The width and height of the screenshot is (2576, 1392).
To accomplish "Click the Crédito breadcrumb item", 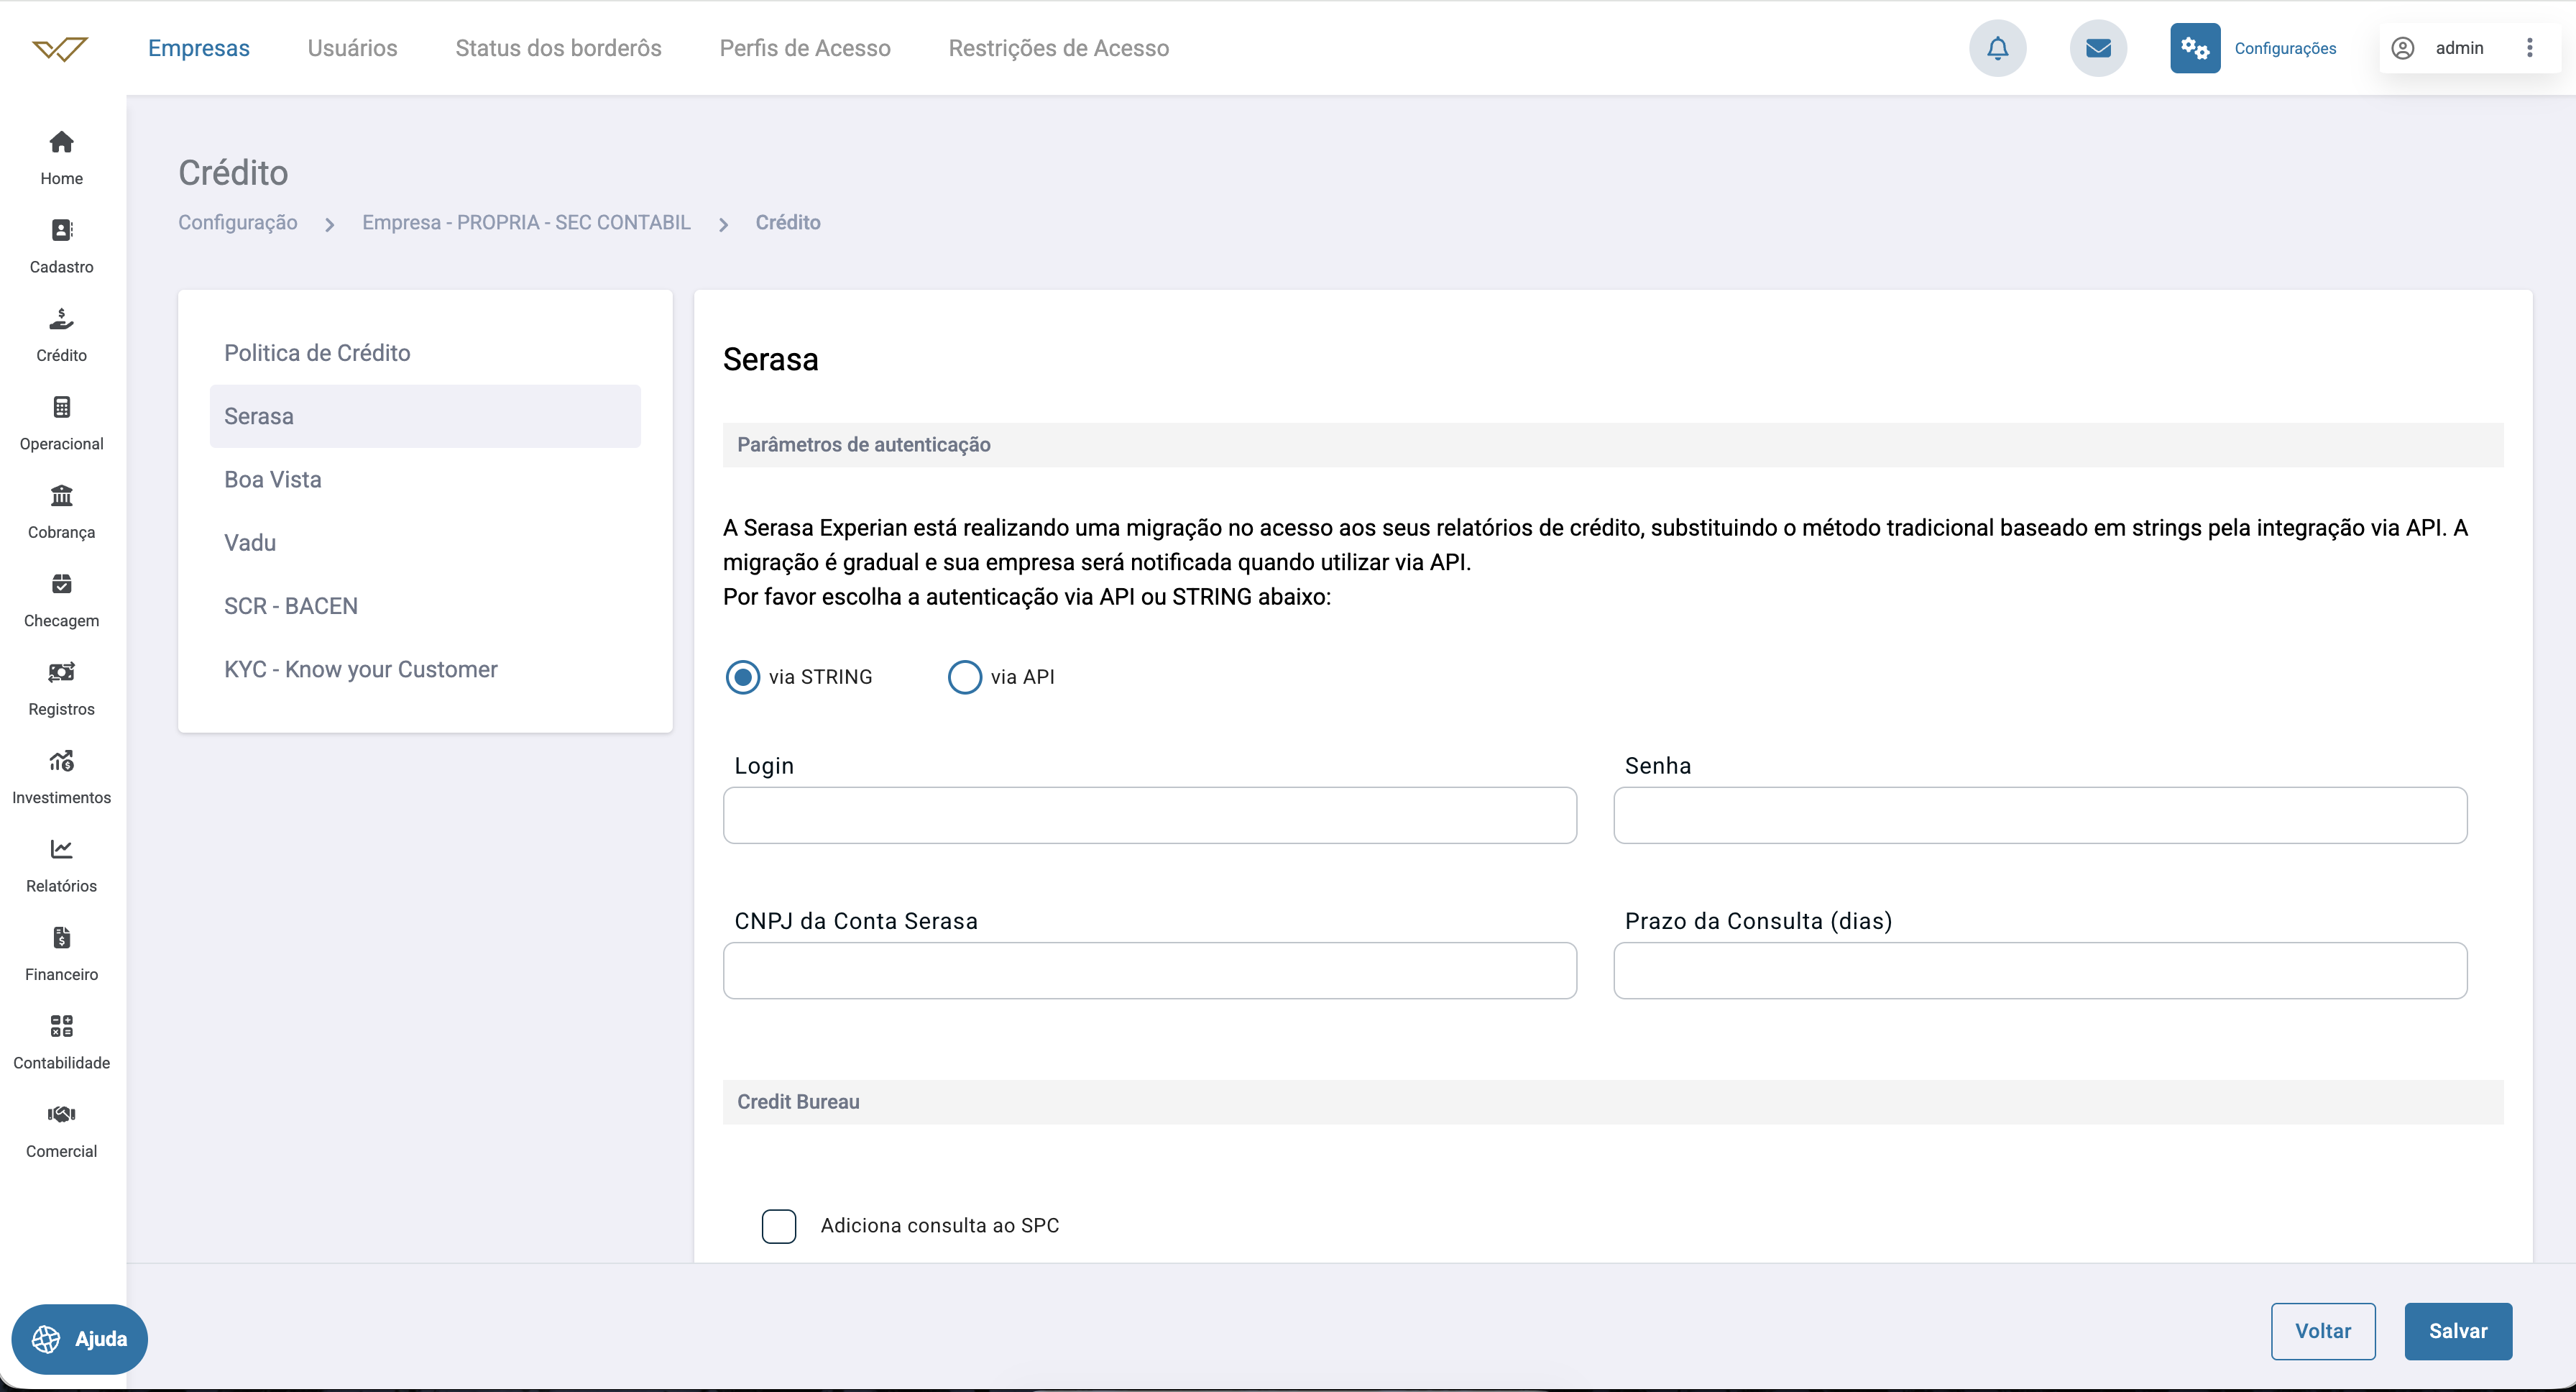I will [x=788, y=222].
